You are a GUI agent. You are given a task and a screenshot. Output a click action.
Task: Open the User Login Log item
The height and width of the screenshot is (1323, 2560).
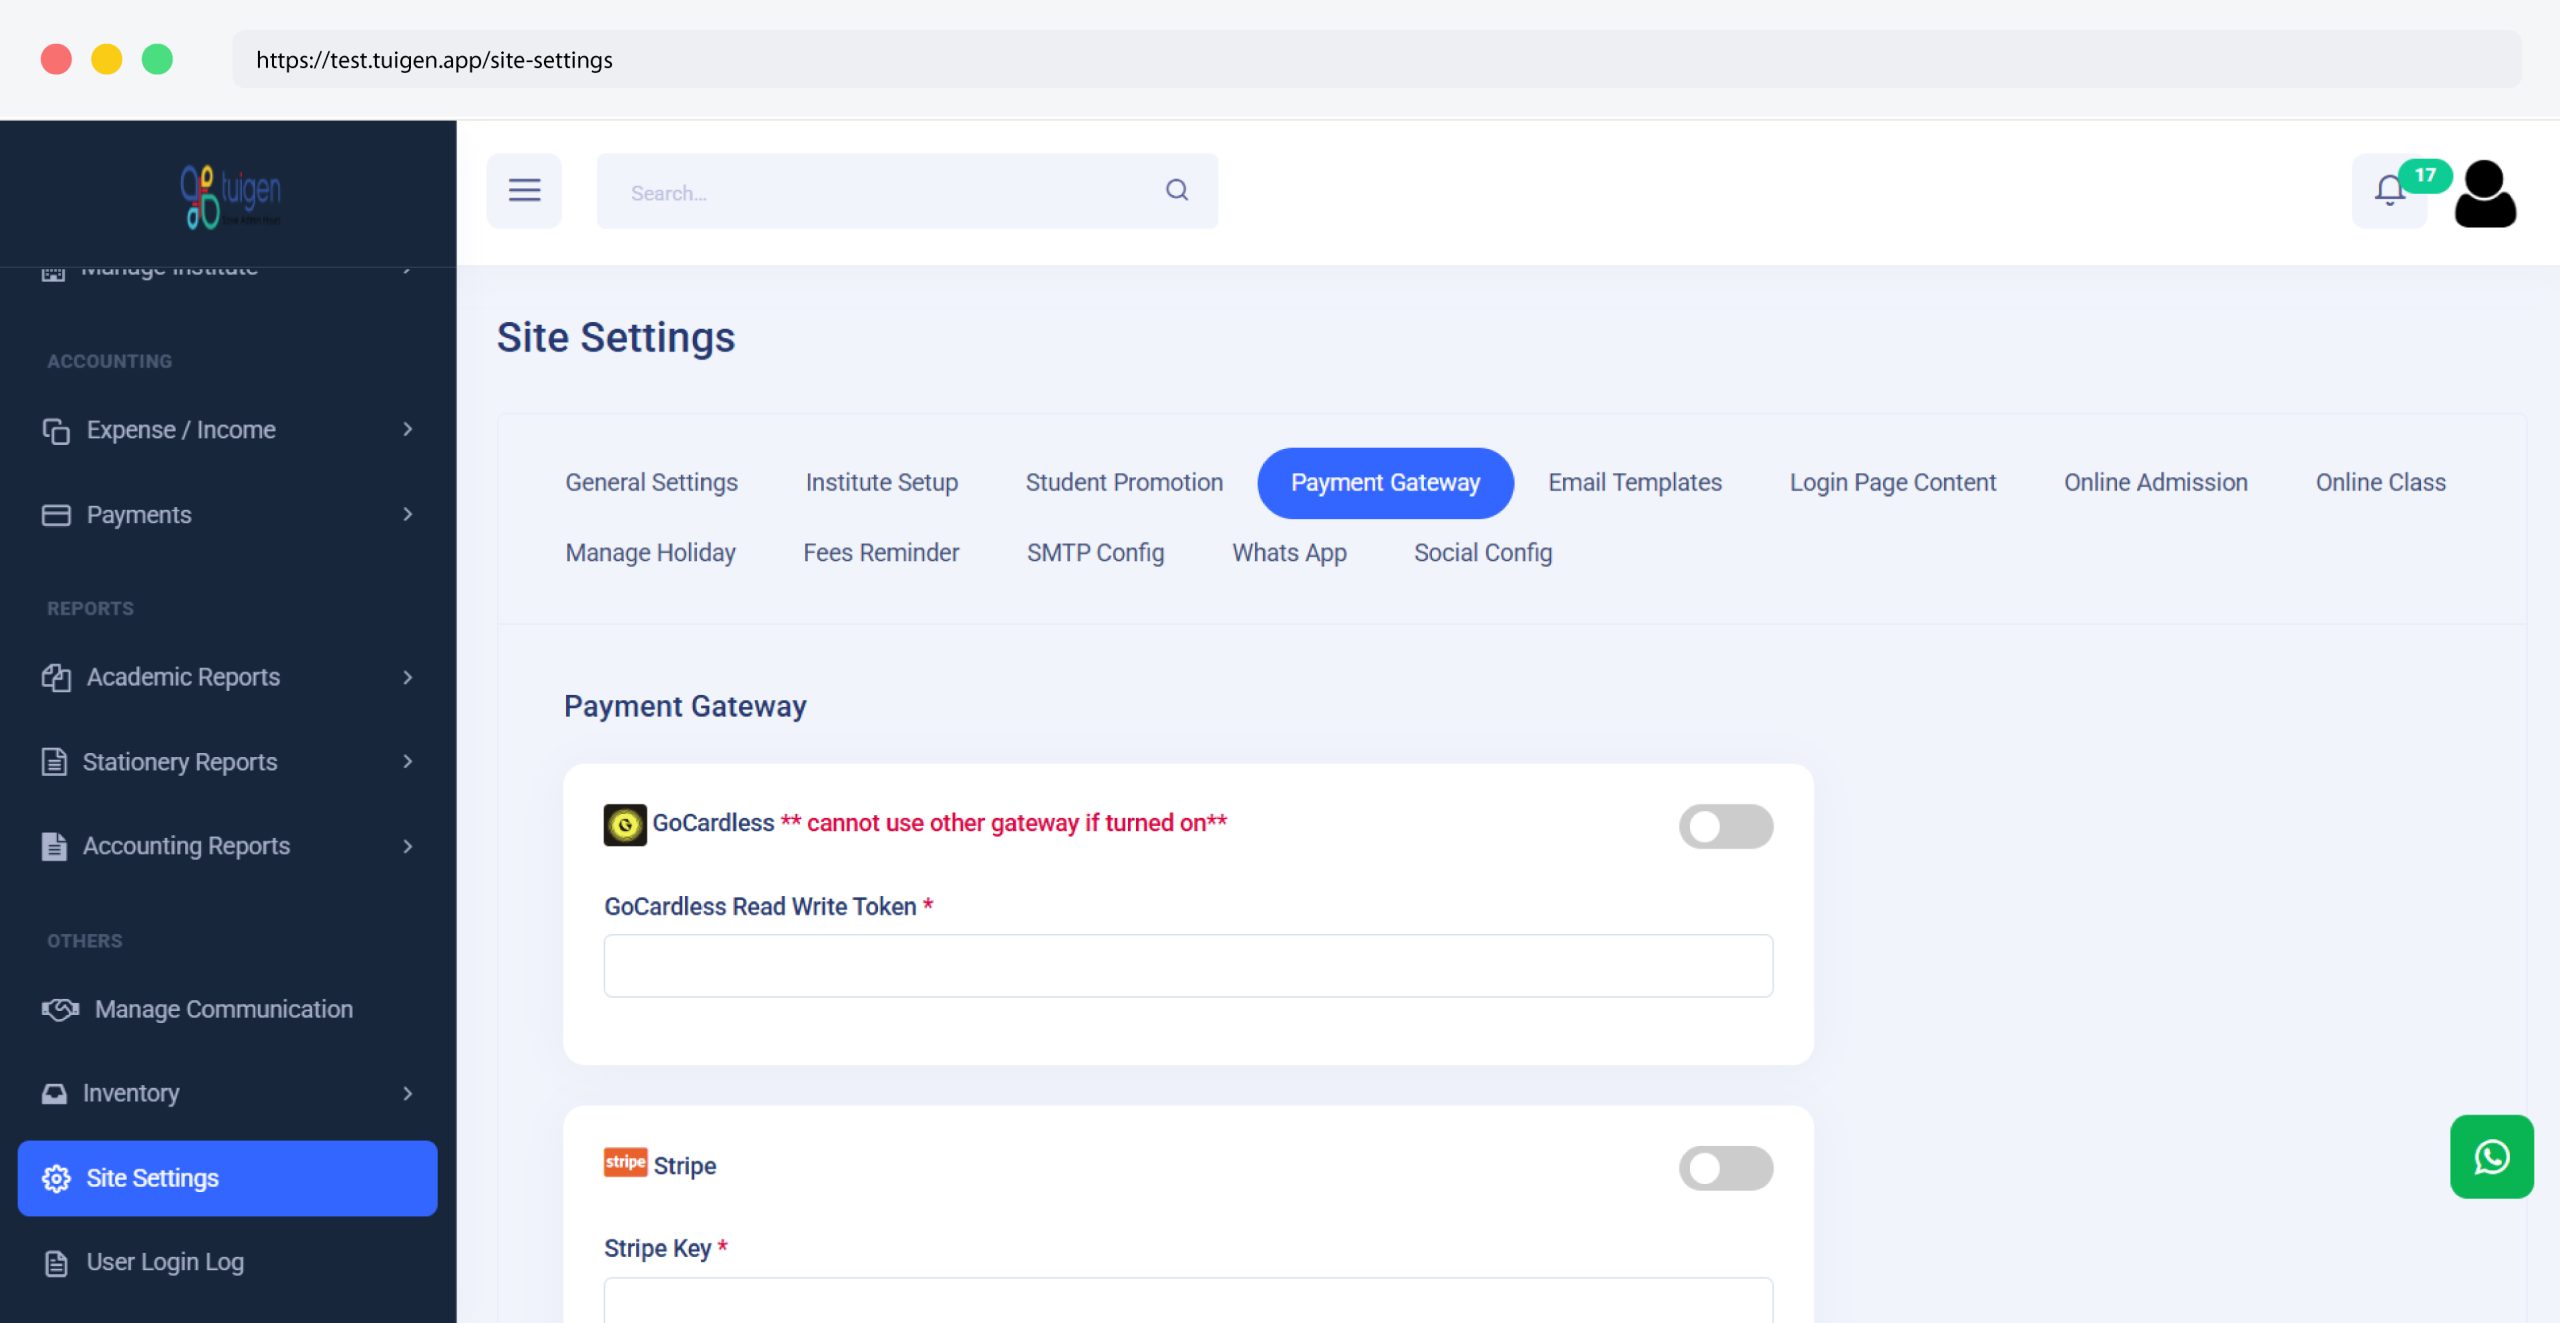pyautogui.click(x=165, y=1262)
